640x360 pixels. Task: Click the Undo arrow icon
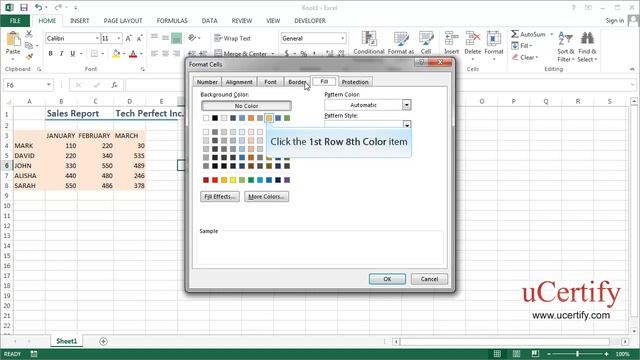[38, 7]
